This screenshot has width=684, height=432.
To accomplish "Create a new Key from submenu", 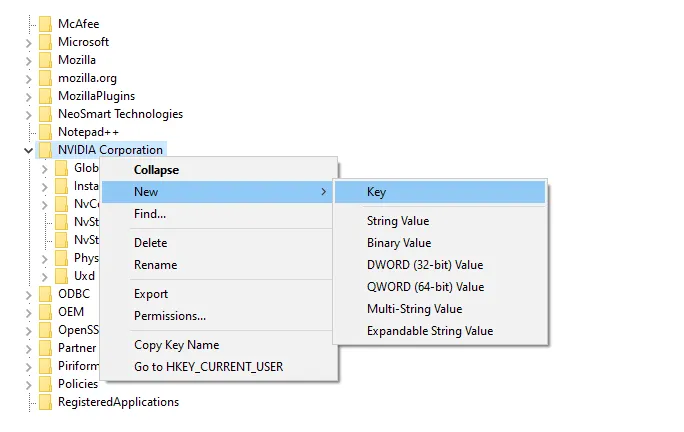I will point(440,192).
